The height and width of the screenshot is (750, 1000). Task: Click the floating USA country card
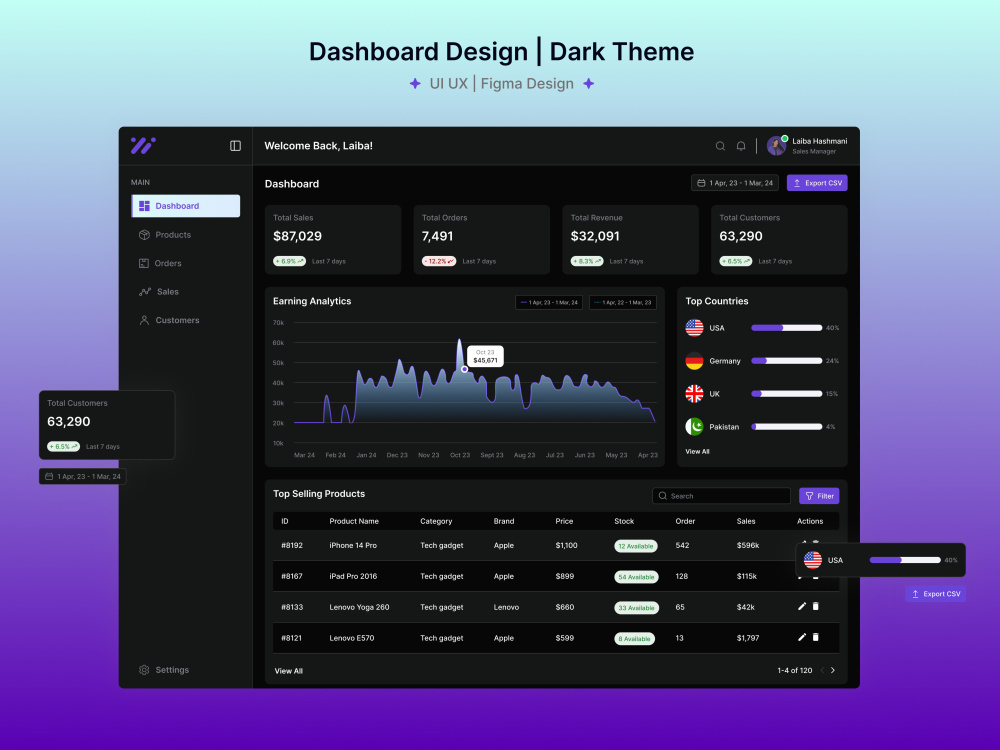click(881, 560)
